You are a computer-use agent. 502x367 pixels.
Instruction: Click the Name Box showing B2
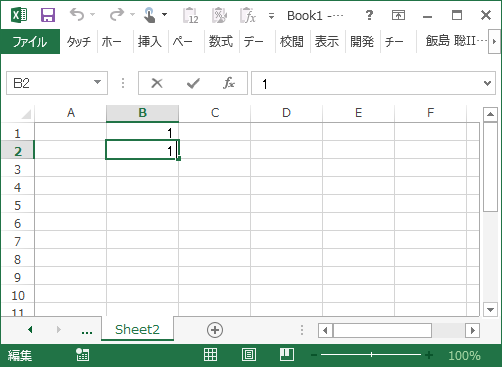tap(50, 83)
